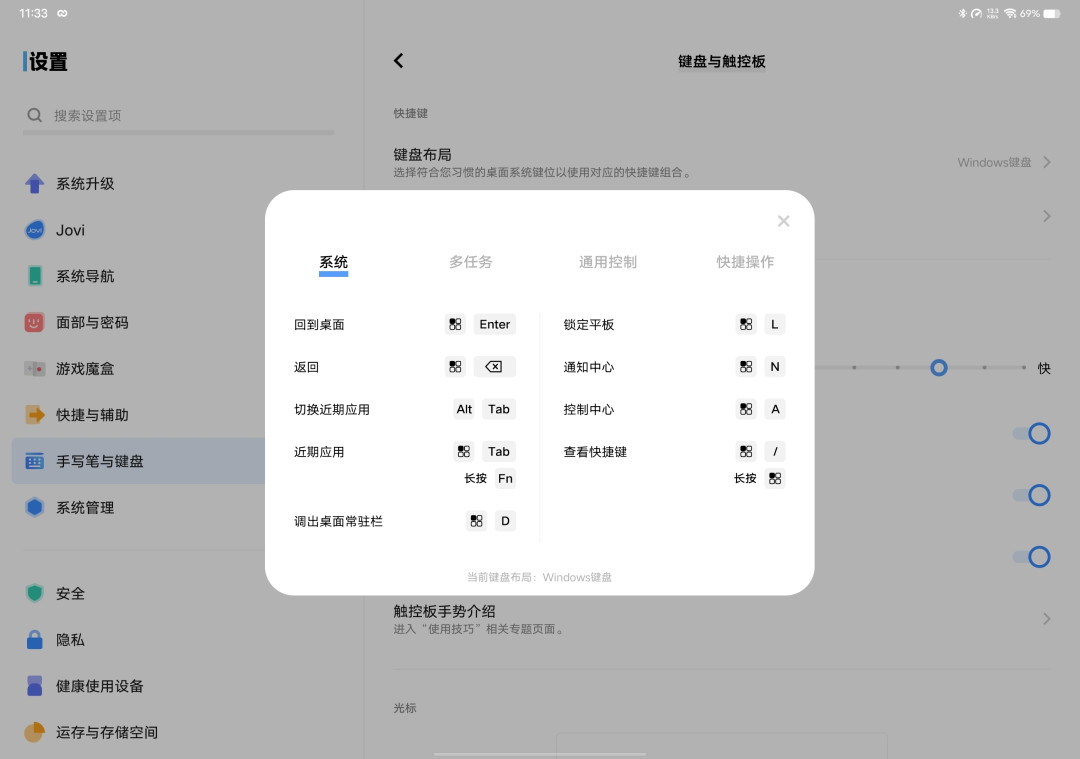Click the search magnifier icon

pyautogui.click(x=34, y=115)
